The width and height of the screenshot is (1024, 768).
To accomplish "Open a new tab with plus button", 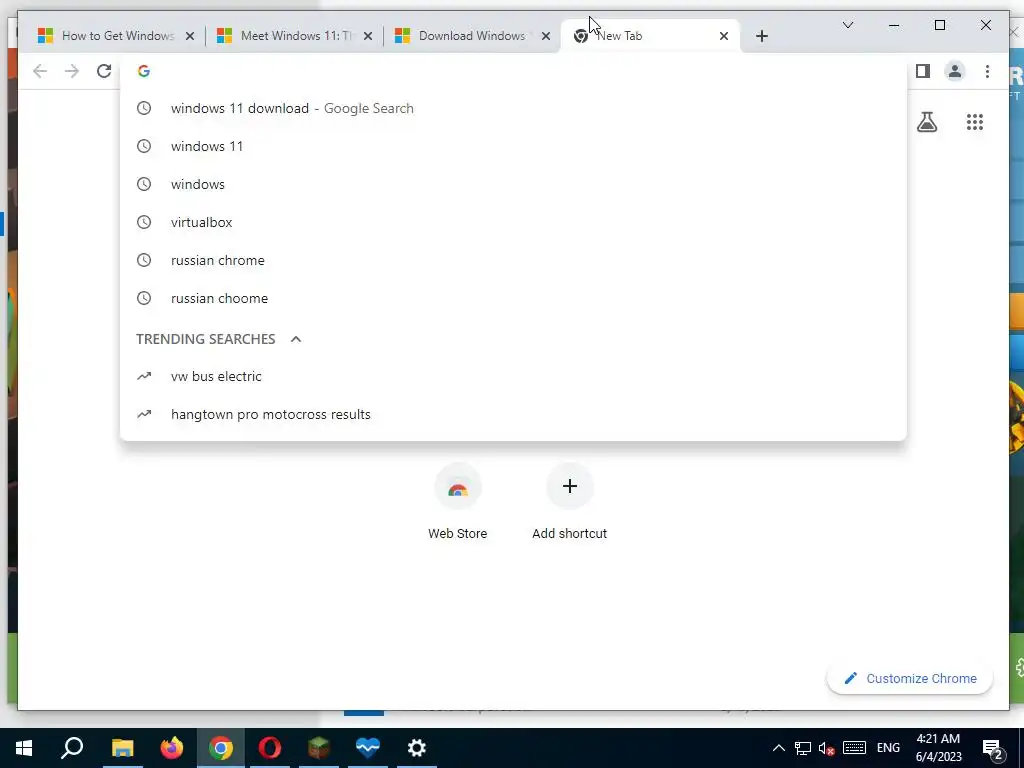I will (761, 36).
